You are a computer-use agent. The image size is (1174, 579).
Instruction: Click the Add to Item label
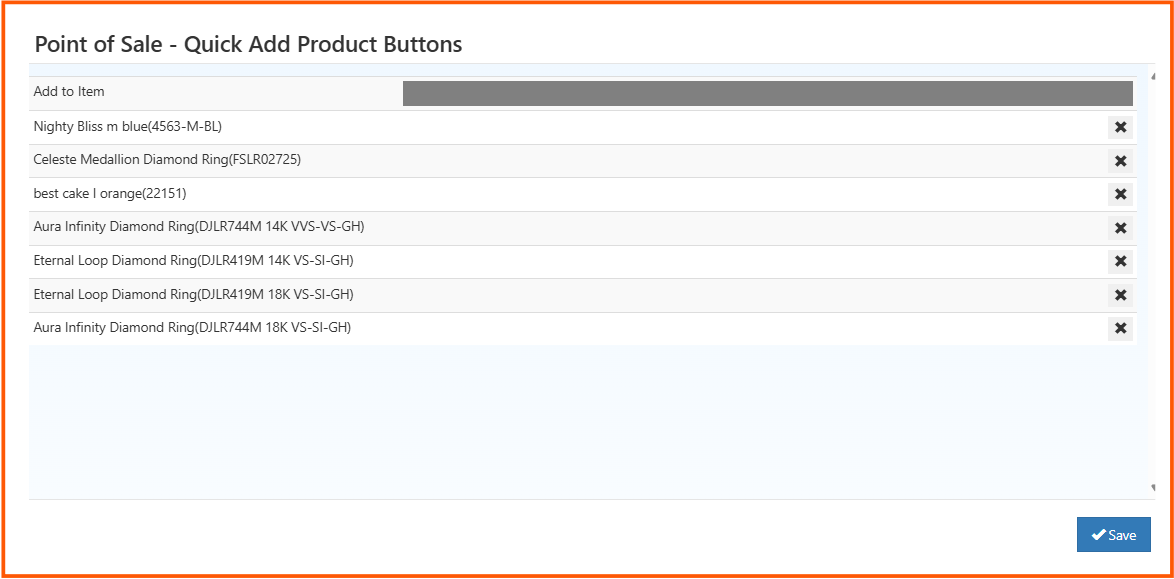[66, 91]
